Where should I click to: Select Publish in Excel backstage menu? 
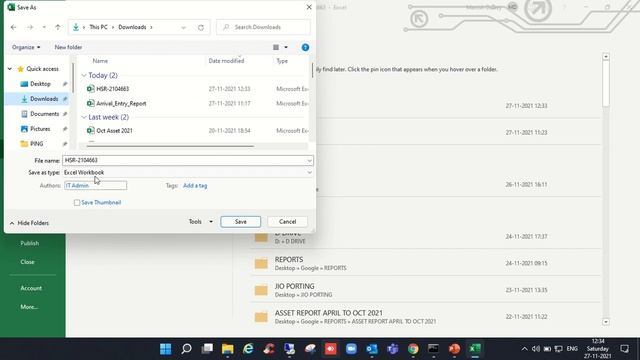point(30,243)
